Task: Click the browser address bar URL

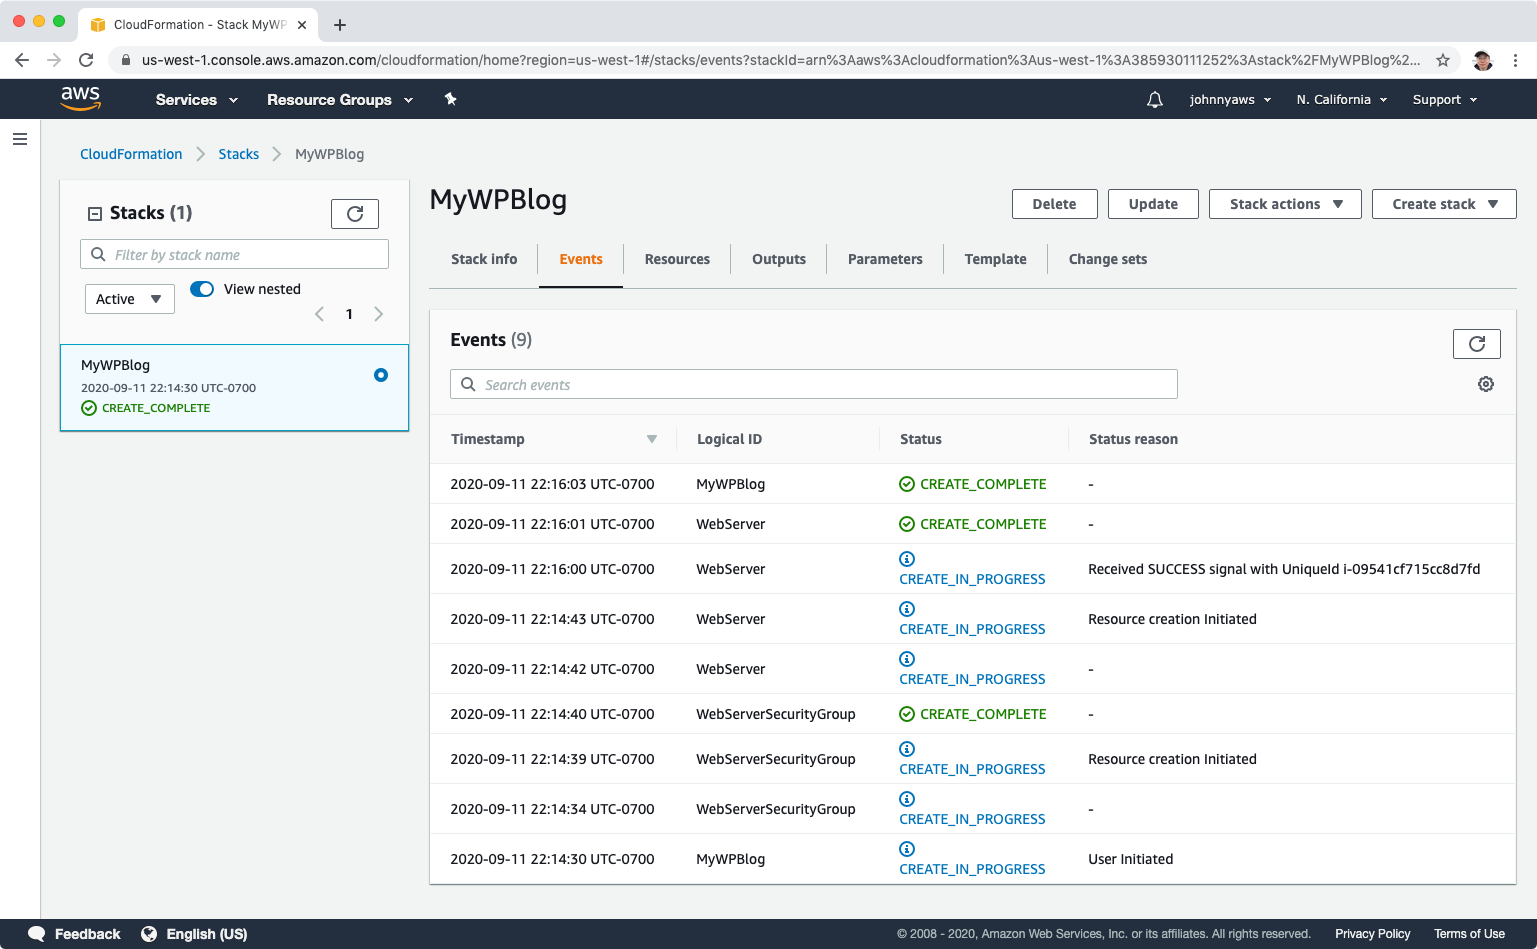Action: click(780, 60)
